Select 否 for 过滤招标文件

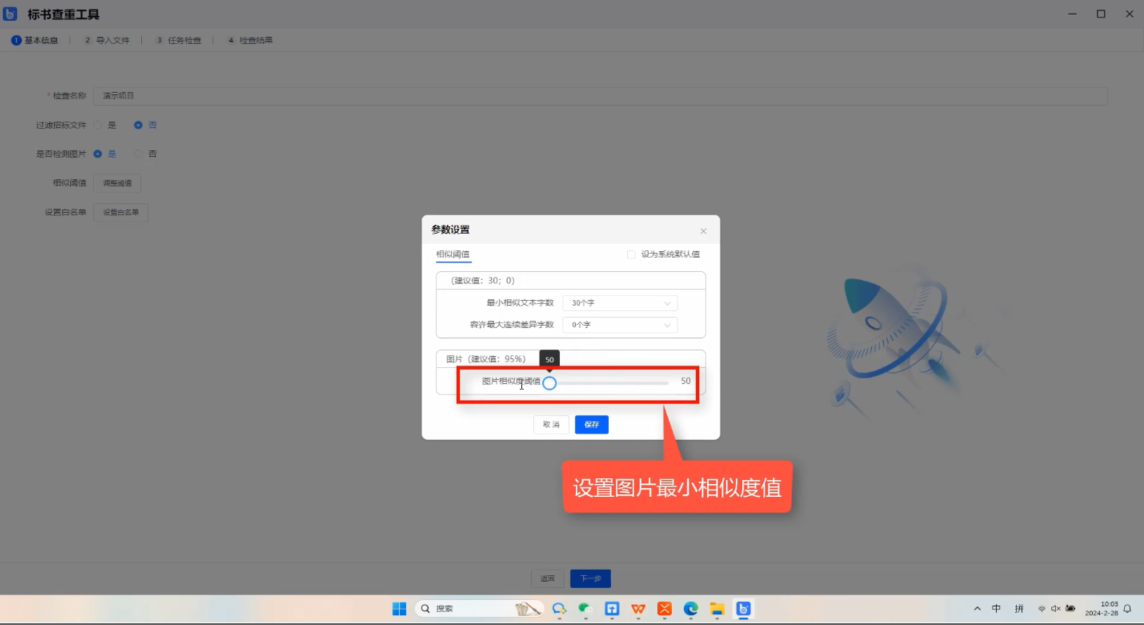[x=138, y=125]
